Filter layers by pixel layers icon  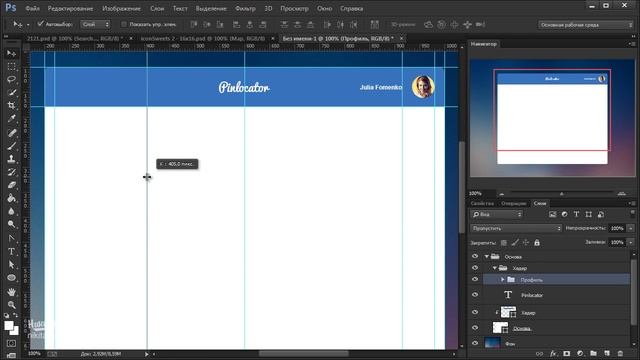552,214
